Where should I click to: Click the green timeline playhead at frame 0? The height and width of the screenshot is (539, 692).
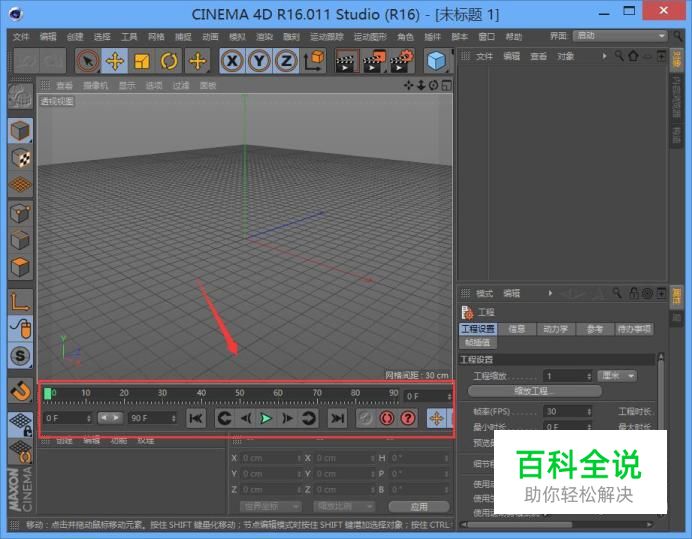point(47,393)
